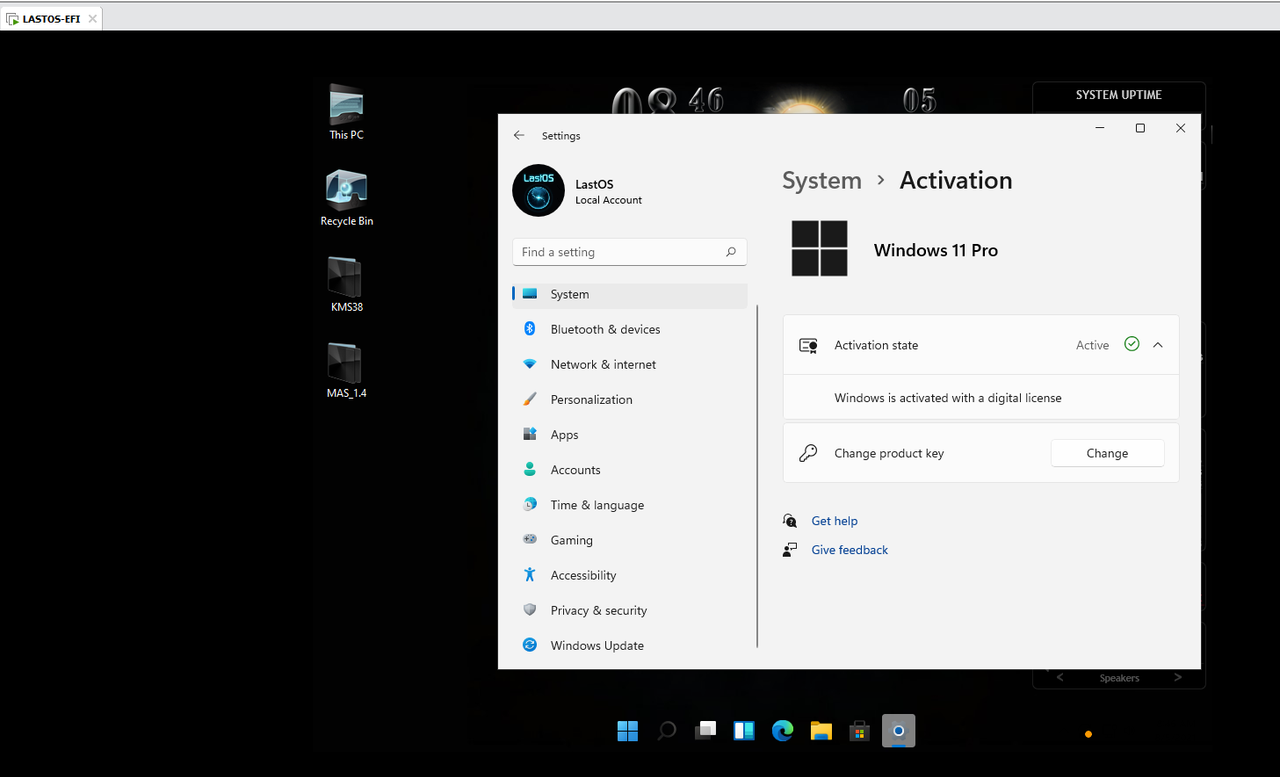Click the System breadcrumb link
The width and height of the screenshot is (1280, 777).
tap(821, 180)
